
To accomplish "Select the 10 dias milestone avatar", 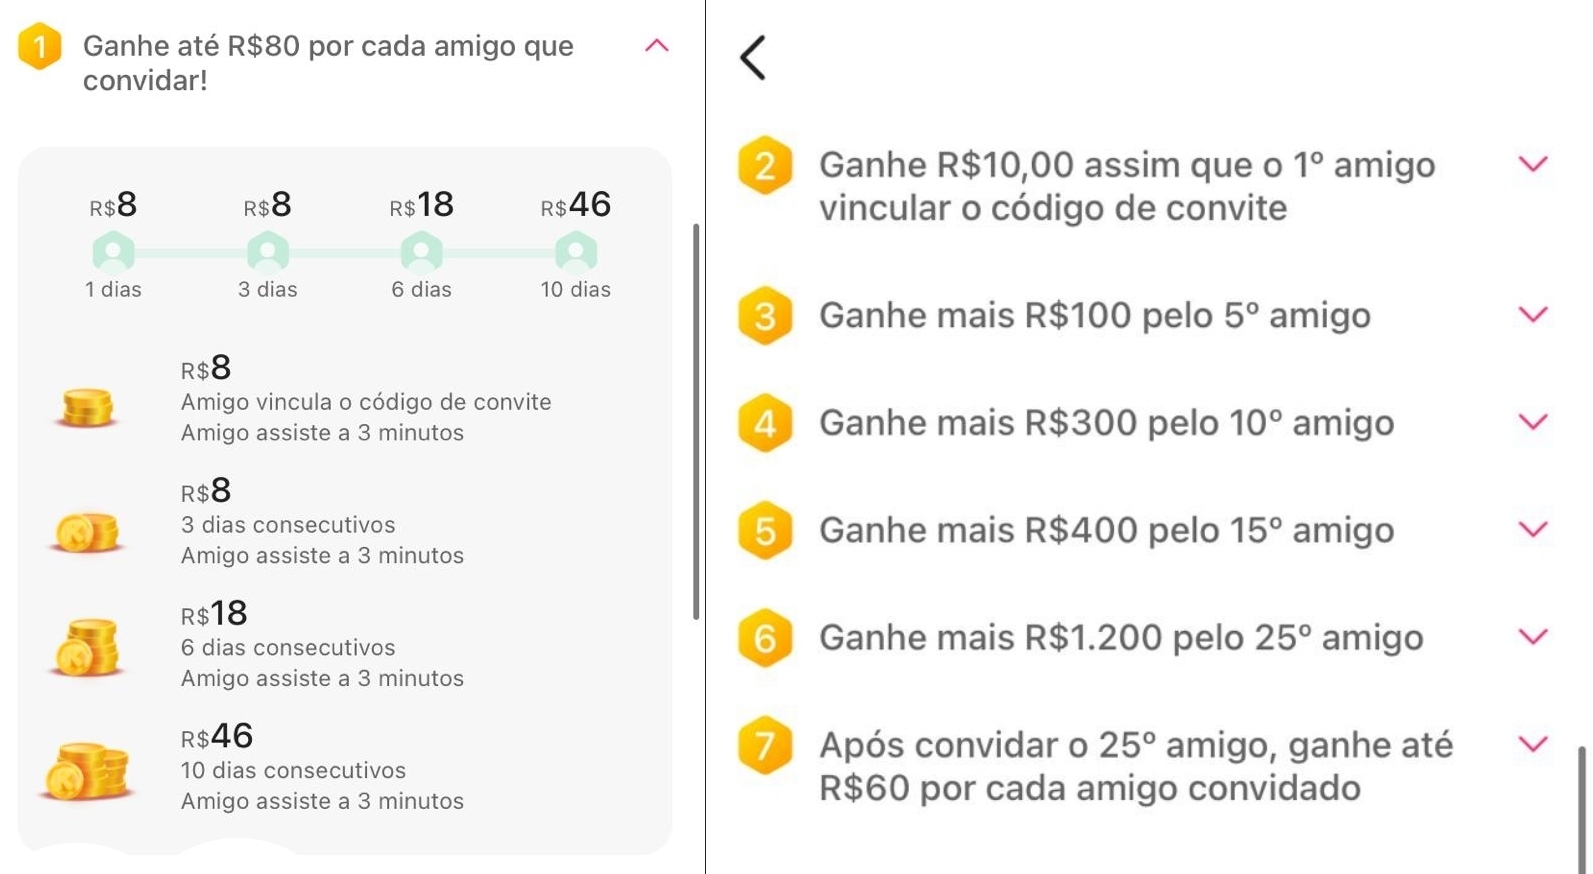I will tap(576, 252).
